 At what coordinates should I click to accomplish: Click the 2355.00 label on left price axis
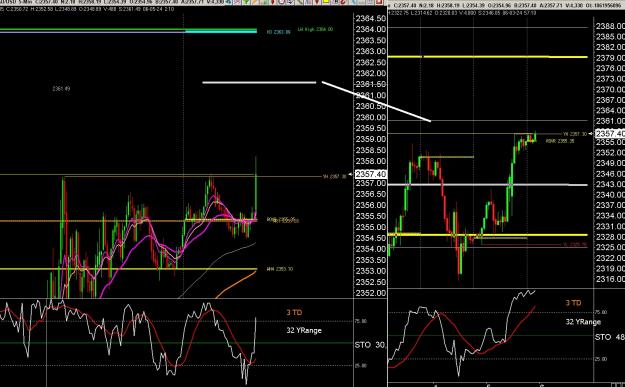pyautogui.click(x=371, y=227)
